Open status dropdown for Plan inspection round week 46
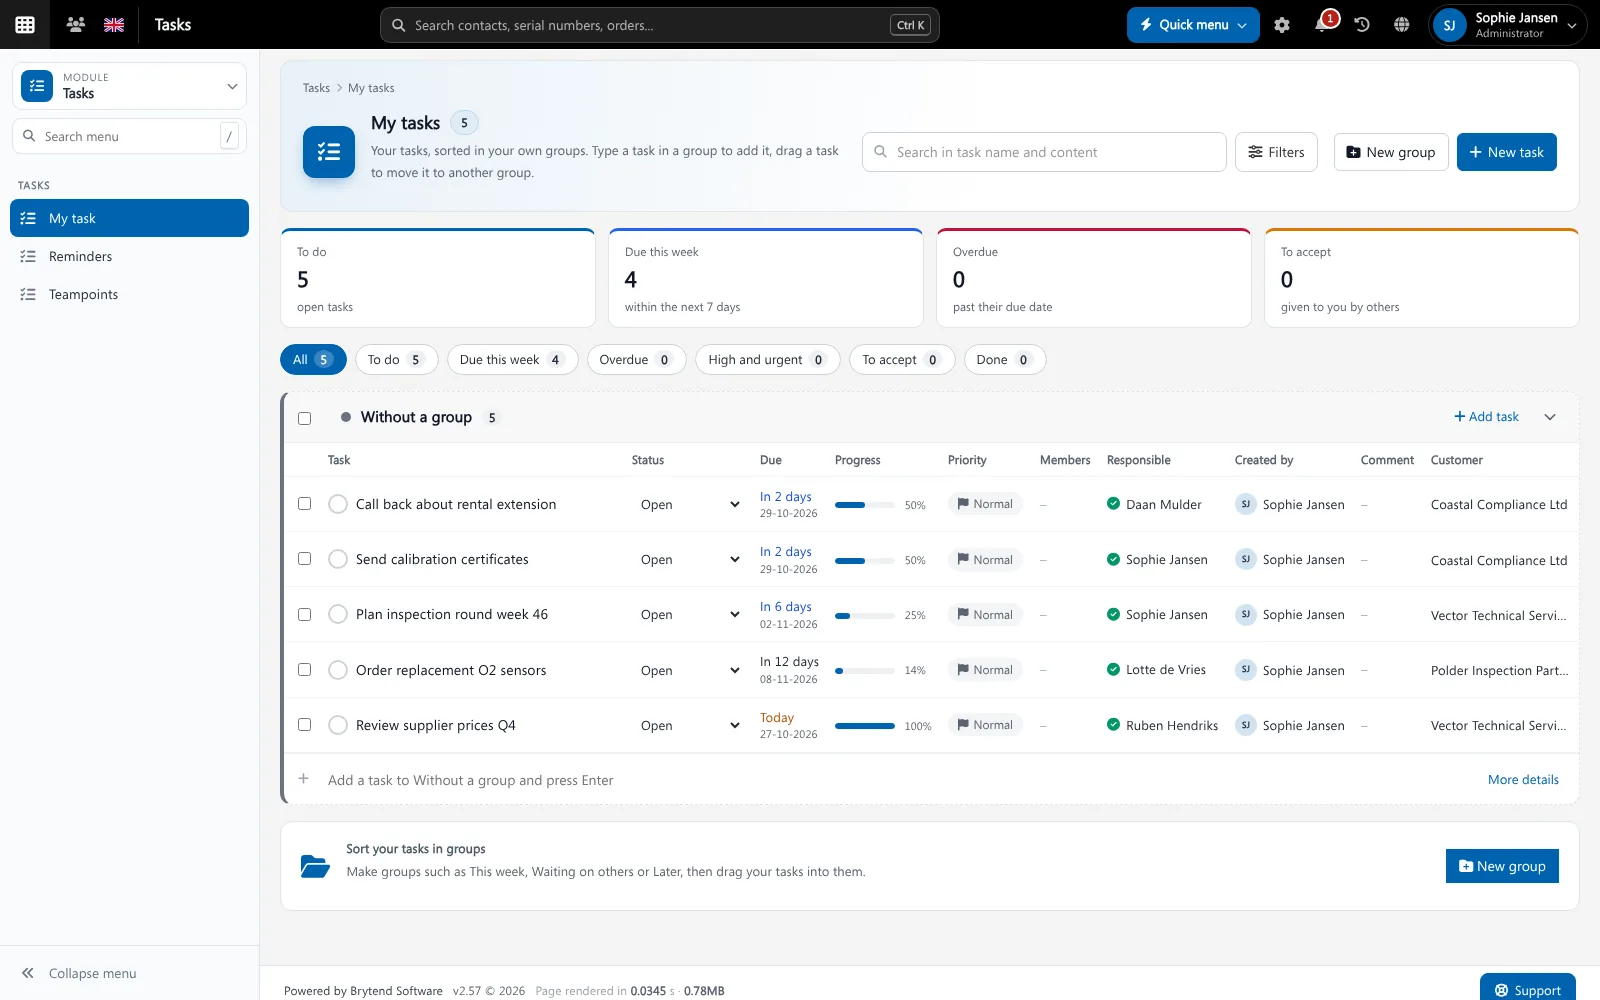 tap(690, 615)
